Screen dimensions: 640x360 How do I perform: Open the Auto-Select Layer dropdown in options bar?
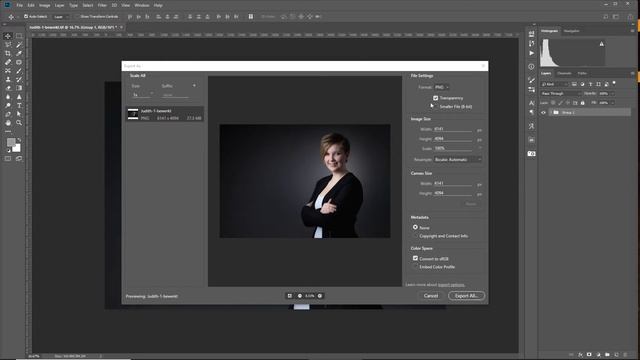click(61, 17)
